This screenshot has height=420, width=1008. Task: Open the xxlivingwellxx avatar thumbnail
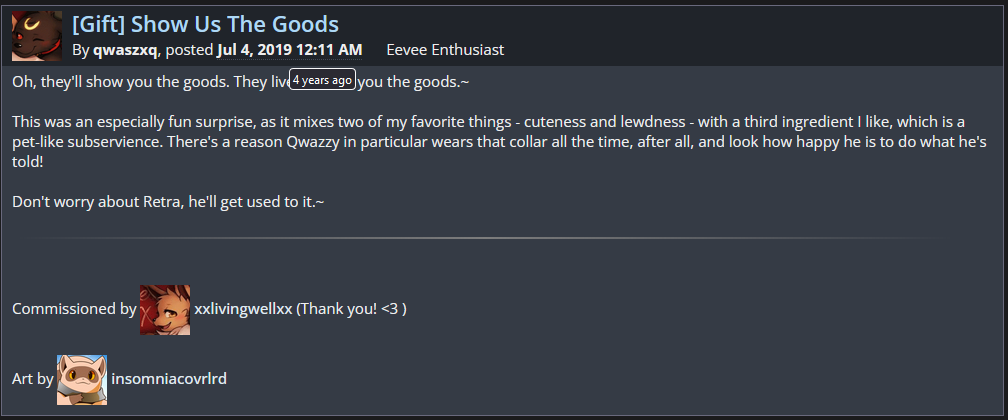coord(165,309)
